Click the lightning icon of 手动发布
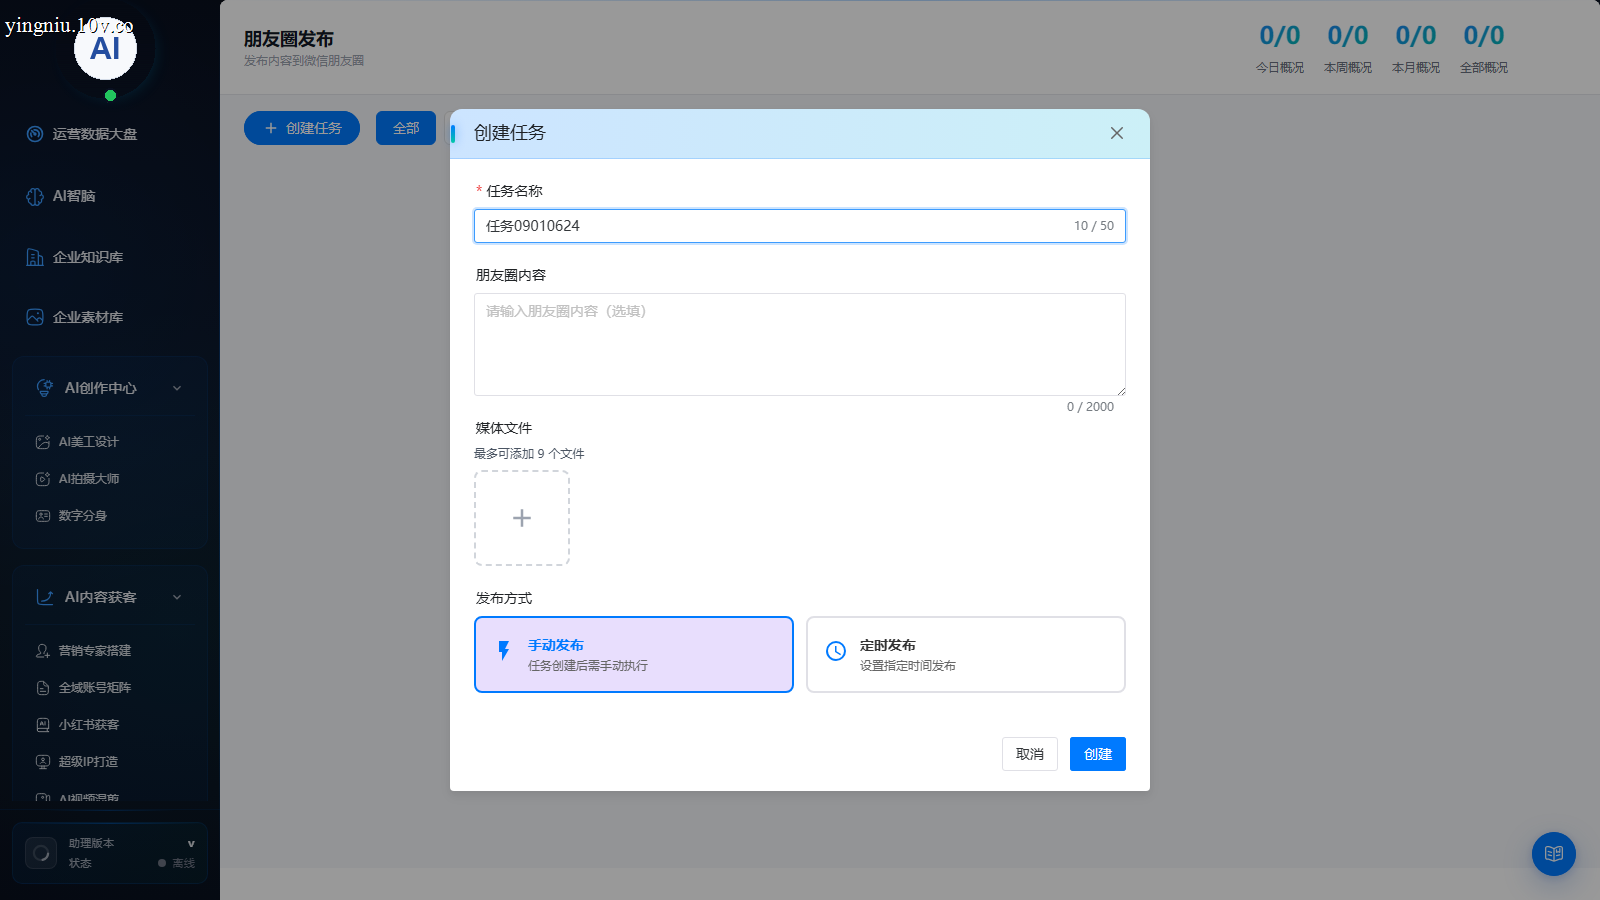 [504, 651]
